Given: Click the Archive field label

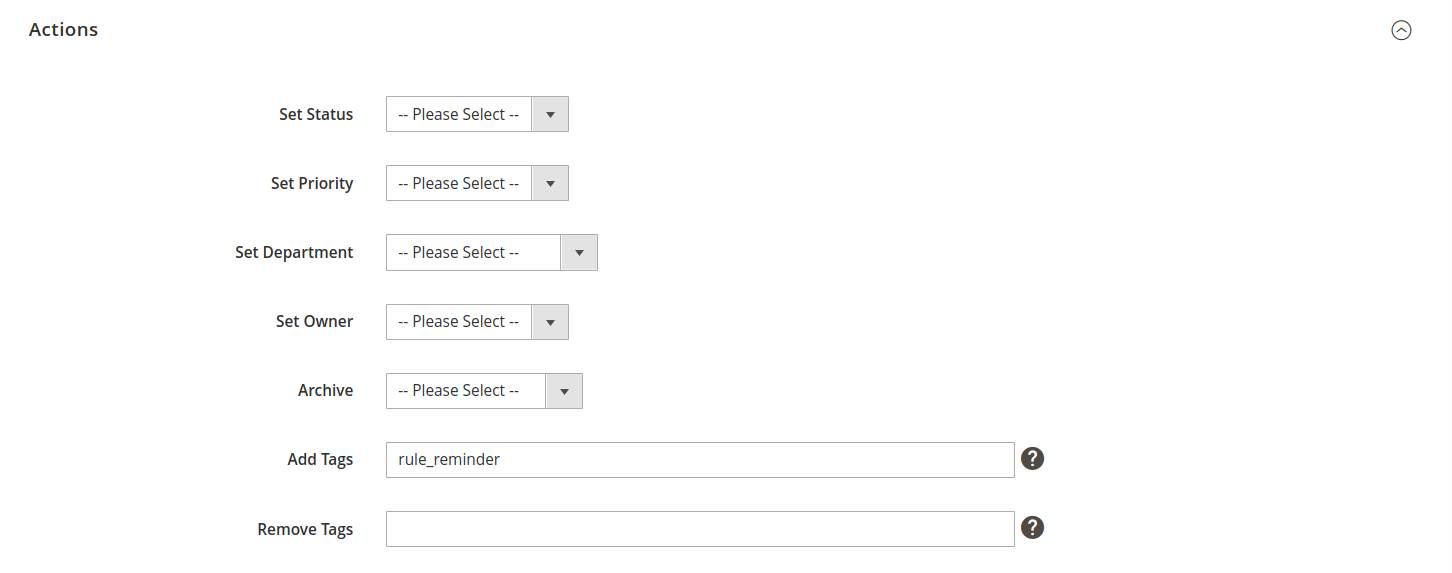Looking at the screenshot, I should (x=325, y=390).
